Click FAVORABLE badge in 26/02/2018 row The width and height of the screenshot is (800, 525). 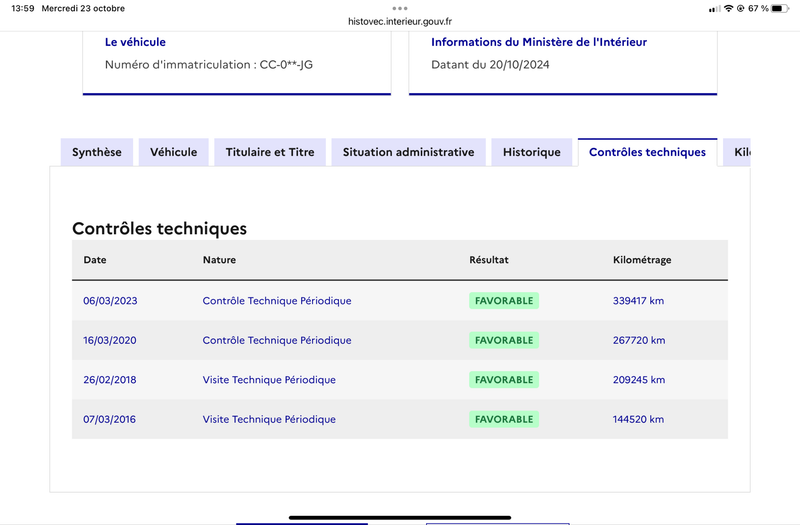coord(504,380)
